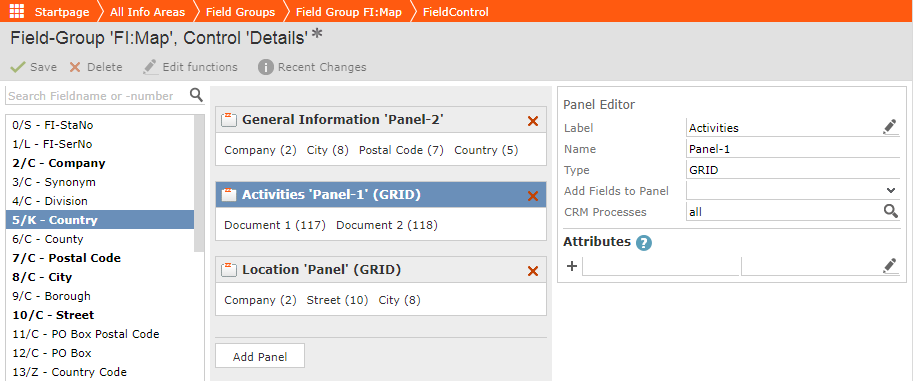Remove the Location panel via X icon
Image resolution: width=913 pixels, height=381 pixels.
[x=532, y=271]
